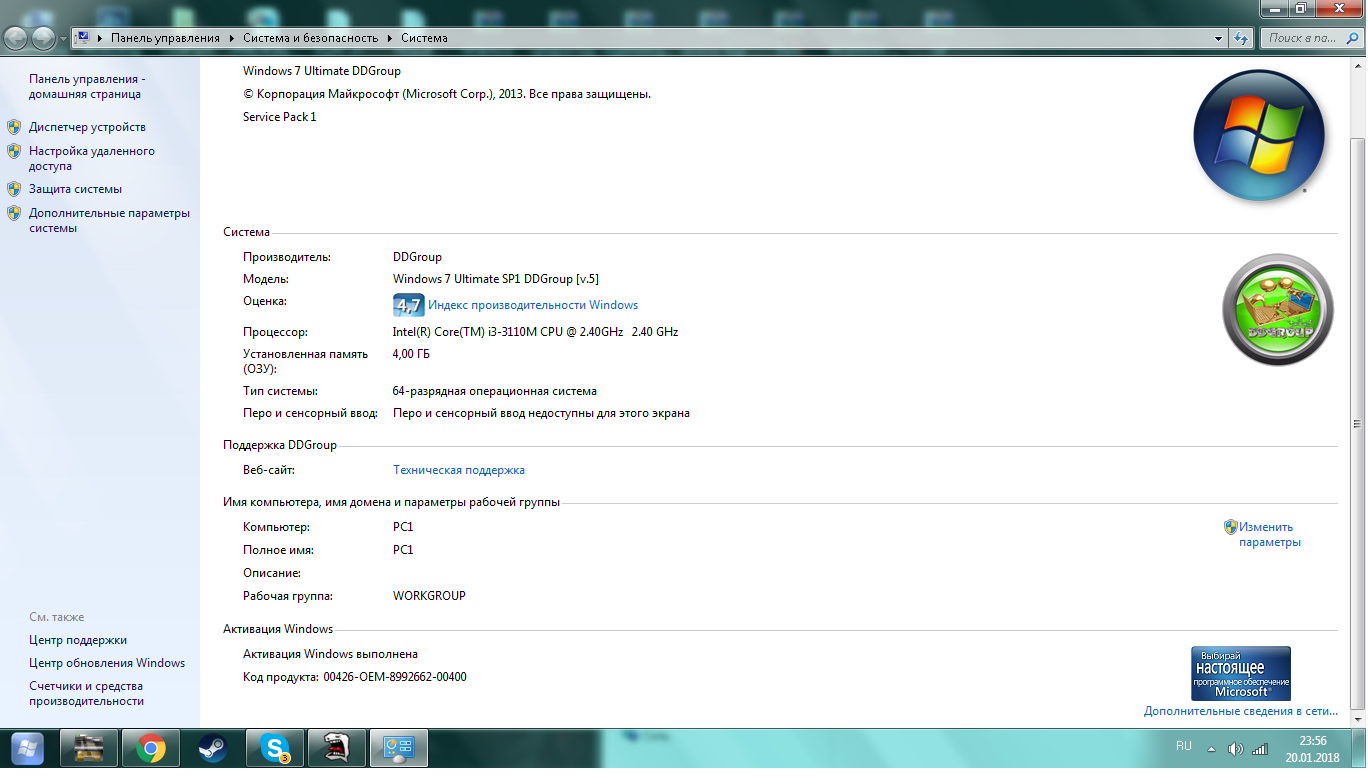Click the "4,00 ГБ" memory value

pyautogui.click(x=411, y=354)
